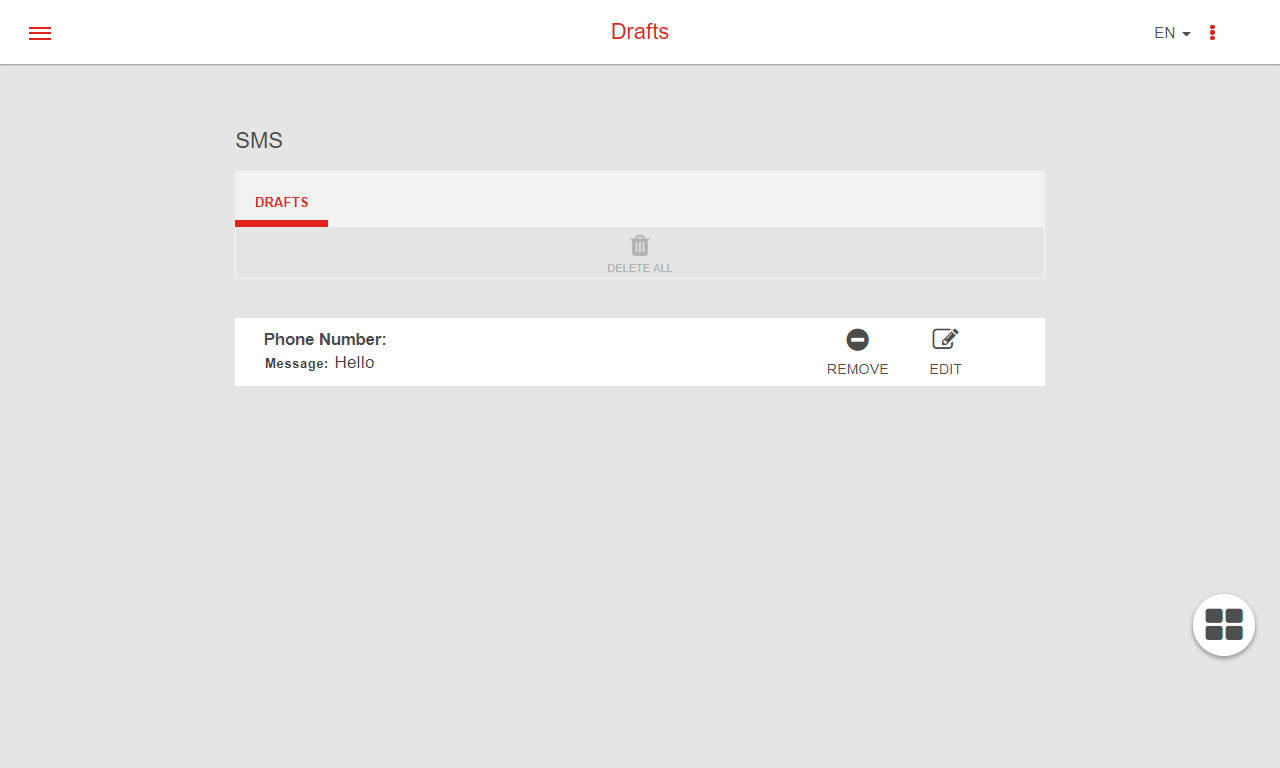This screenshot has width=1280, height=768.
Task: Open the floating grid apps button
Action: [x=1223, y=625]
